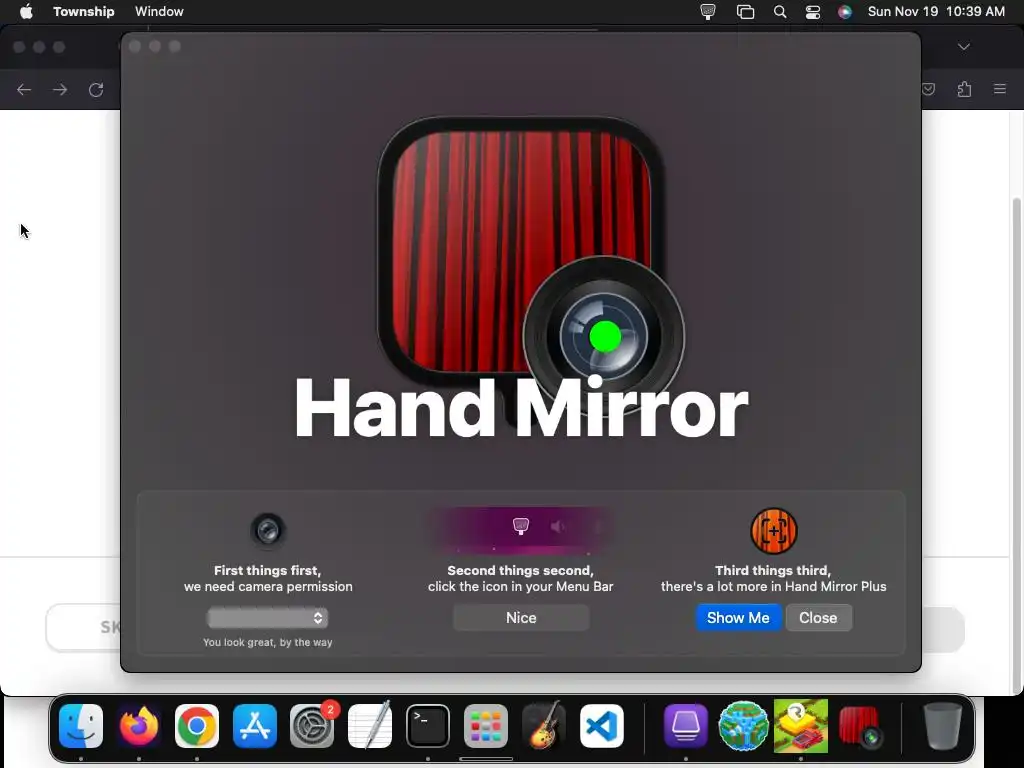This screenshot has width=1024, height=768.
Task: Open Apple Configurator from the Dock
Action: 686,726
